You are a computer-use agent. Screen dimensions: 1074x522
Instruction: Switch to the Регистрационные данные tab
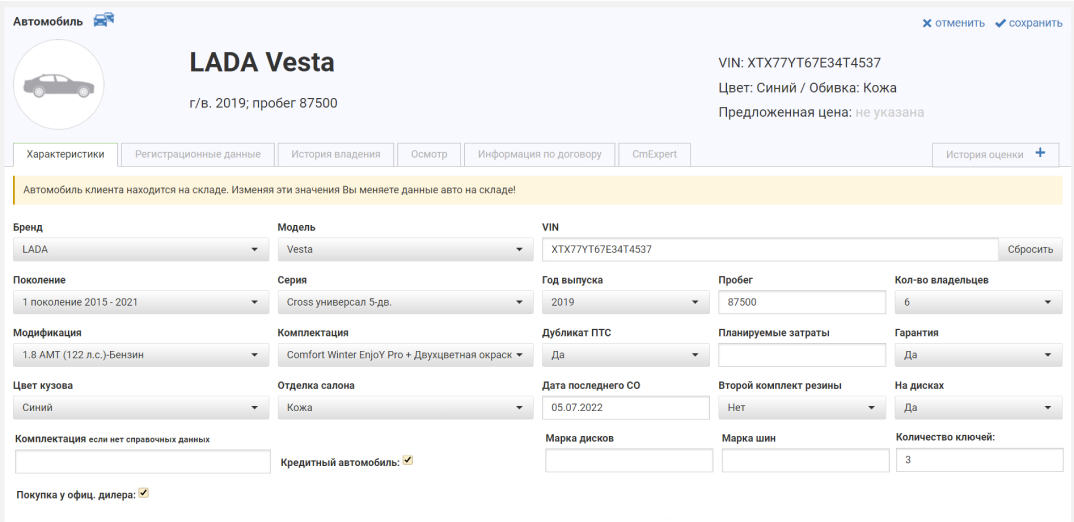coord(198,154)
